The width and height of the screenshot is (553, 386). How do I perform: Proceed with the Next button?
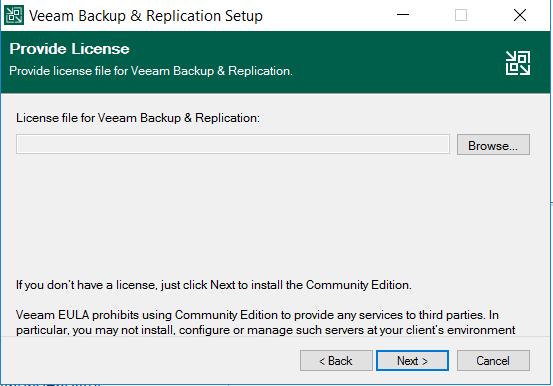(412, 361)
